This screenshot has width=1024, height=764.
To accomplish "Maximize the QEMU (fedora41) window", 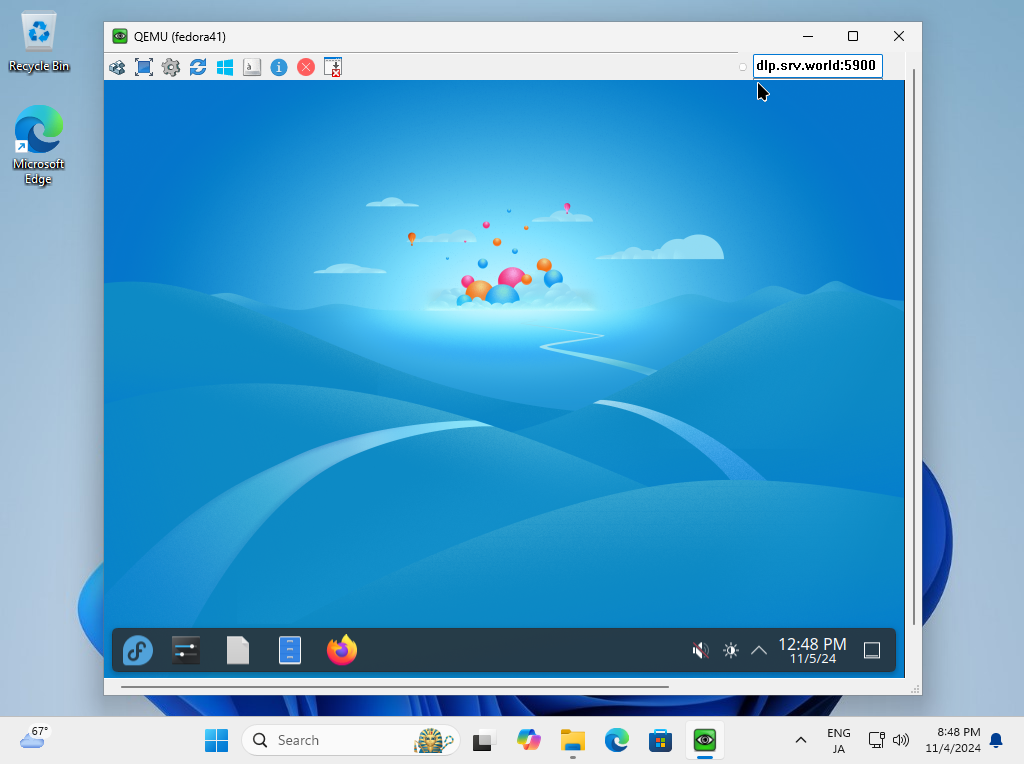I will 853,37.
